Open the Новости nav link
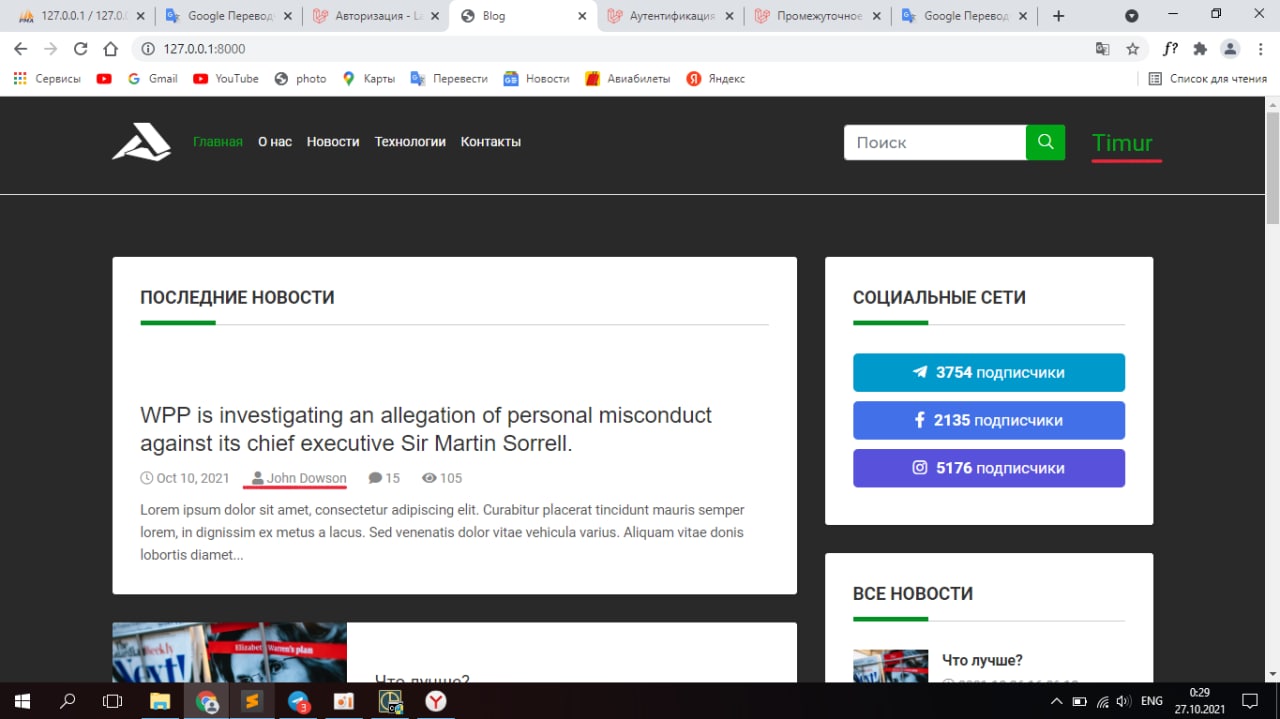Viewport: 1280px width, 719px height. point(333,142)
